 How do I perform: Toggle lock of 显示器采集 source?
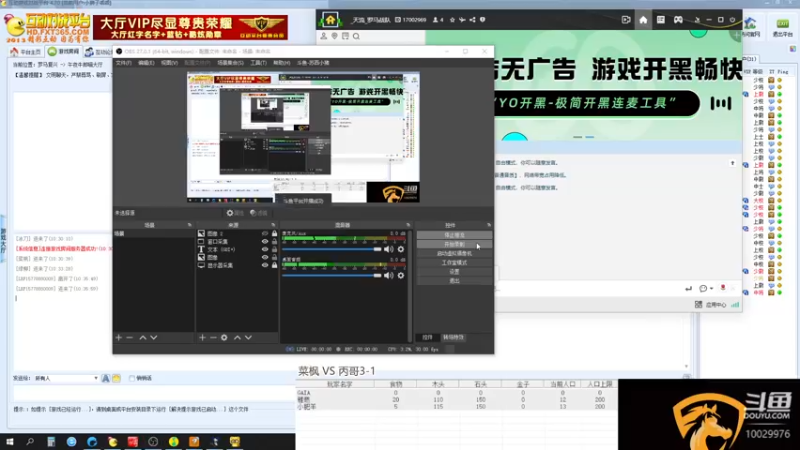[274, 265]
